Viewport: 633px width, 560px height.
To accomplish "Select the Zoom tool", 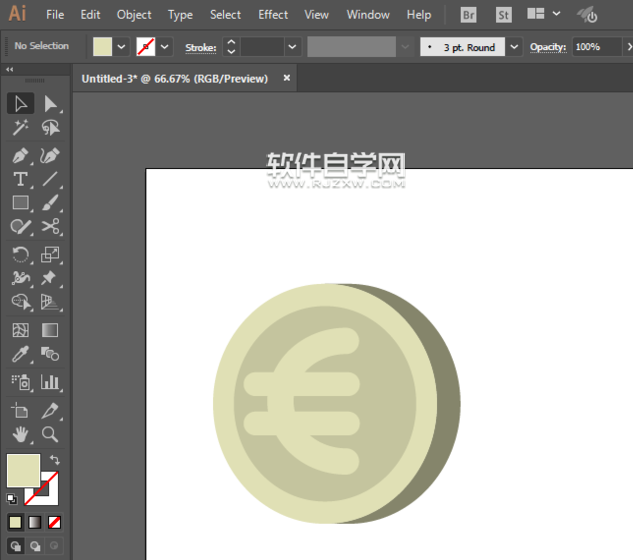I will tap(50, 434).
